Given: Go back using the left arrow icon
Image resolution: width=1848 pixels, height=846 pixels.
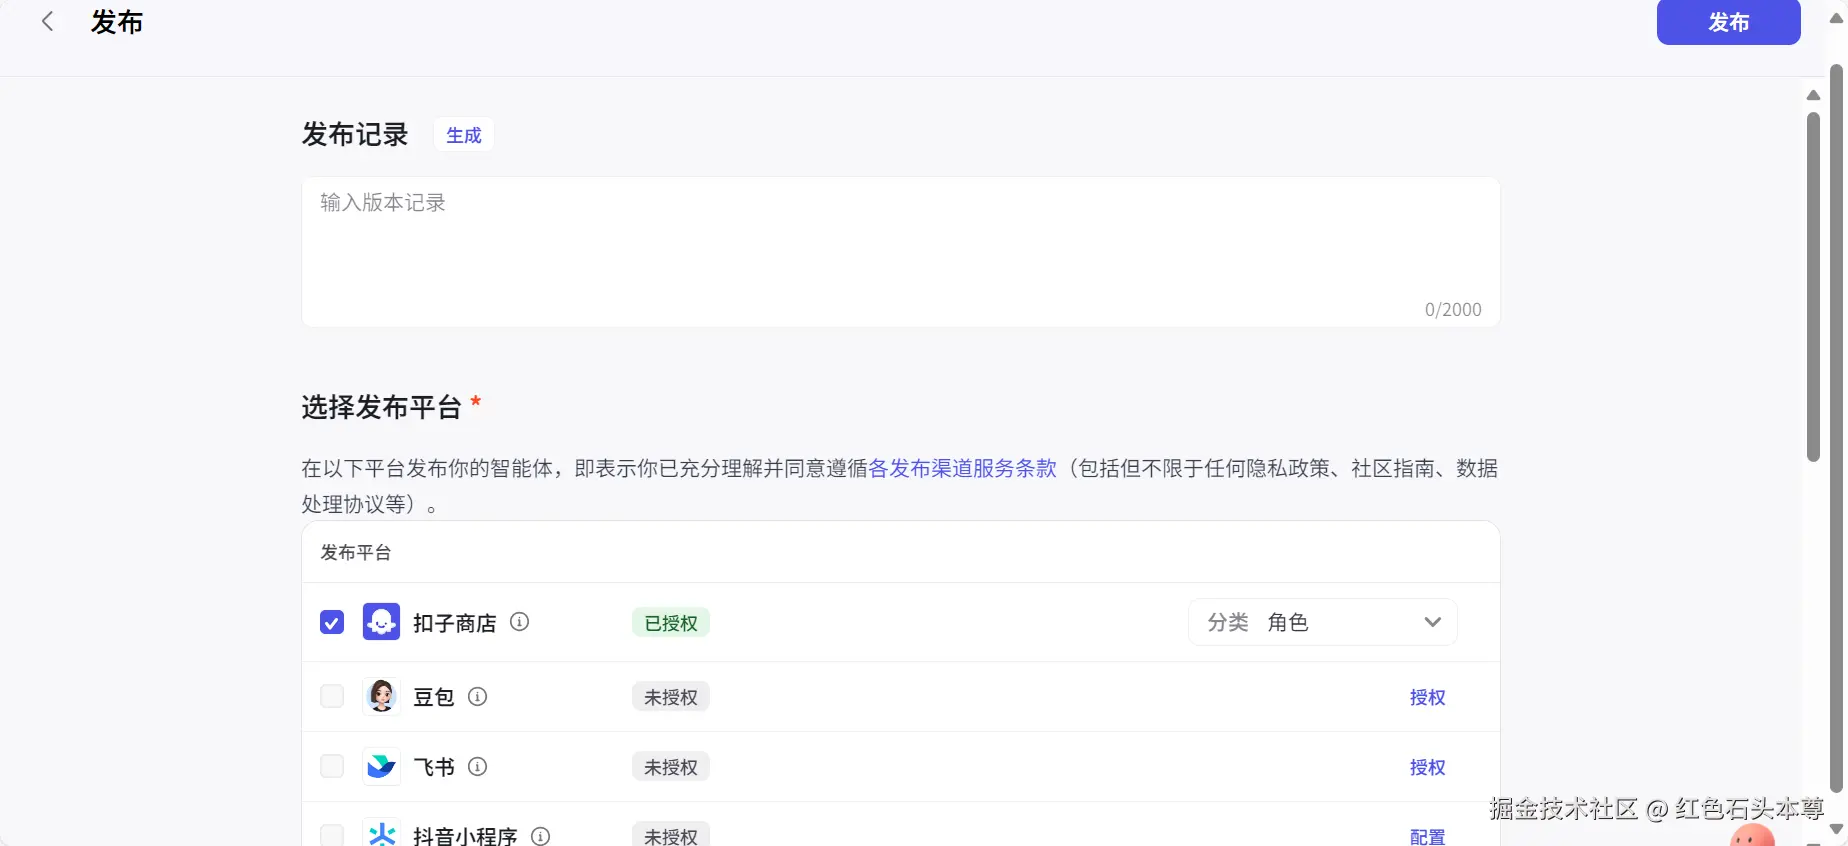Looking at the screenshot, I should pyautogui.click(x=47, y=22).
